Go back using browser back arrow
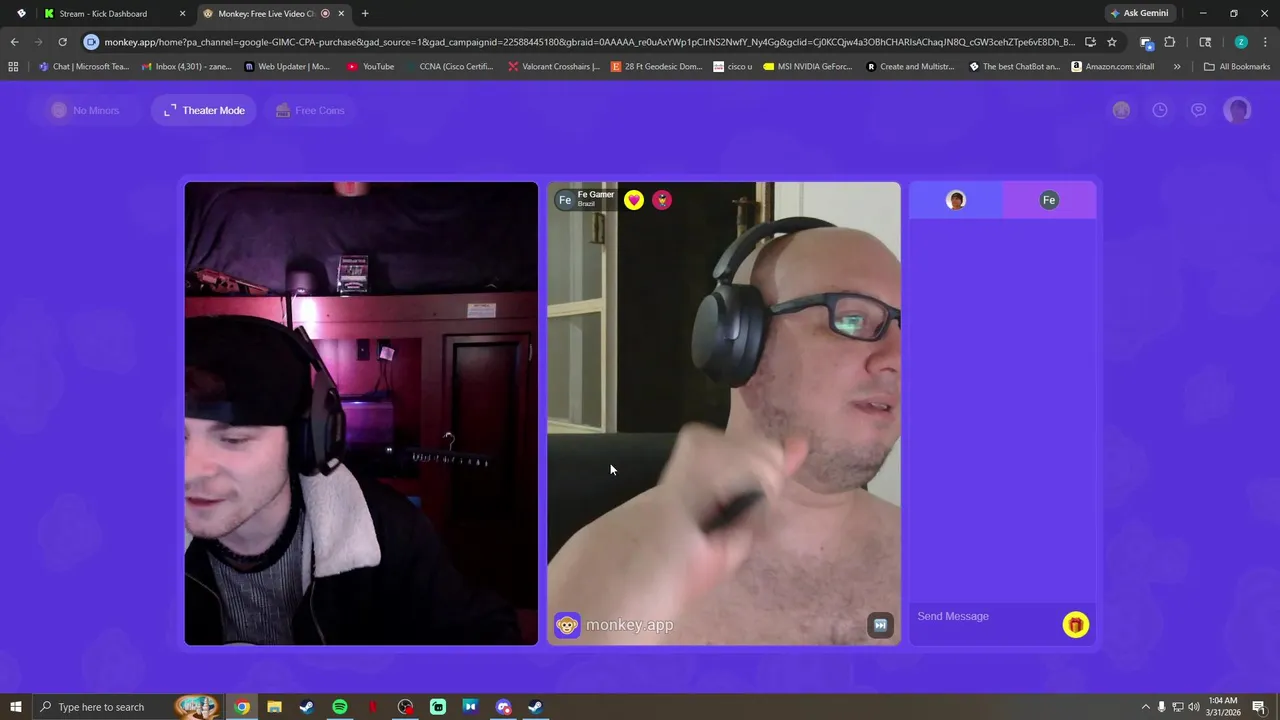Viewport: 1280px width, 720px height. point(14,42)
